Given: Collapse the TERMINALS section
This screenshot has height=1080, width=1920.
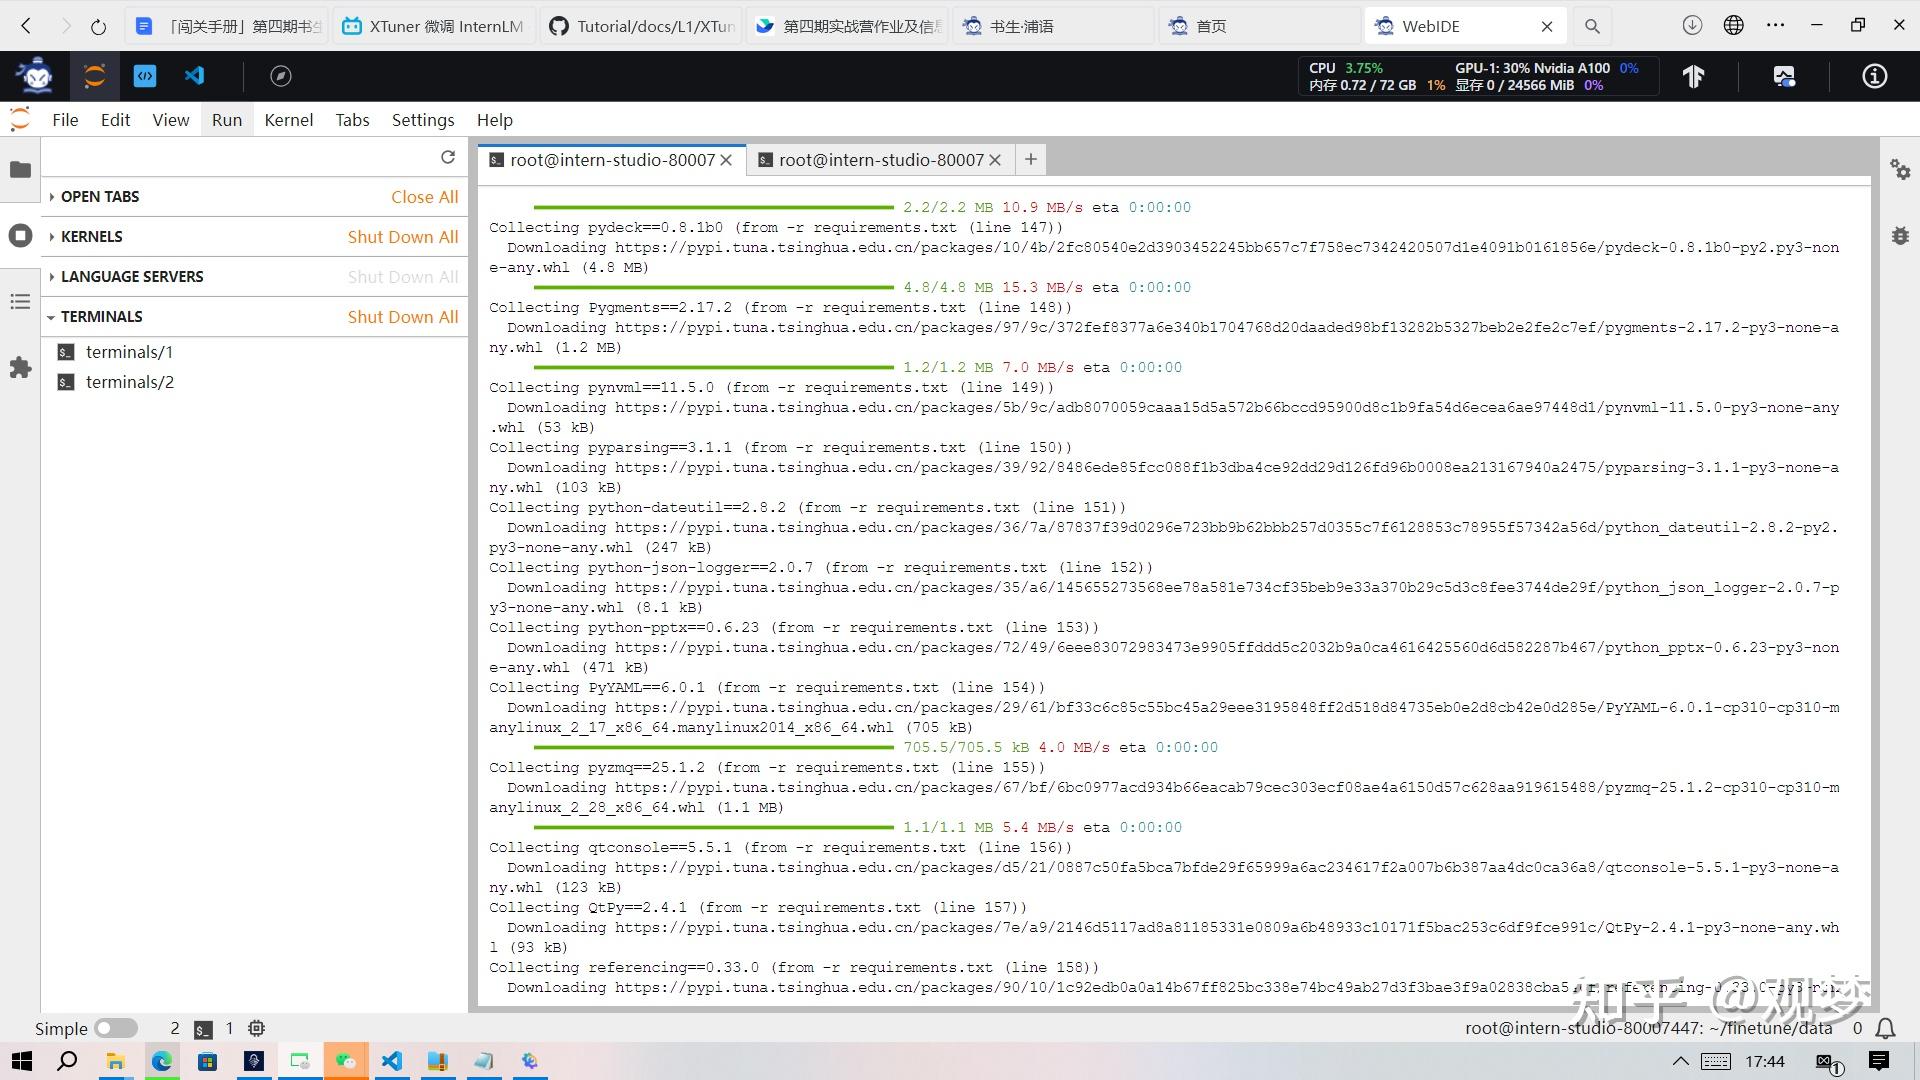Looking at the screenshot, I should (101, 317).
